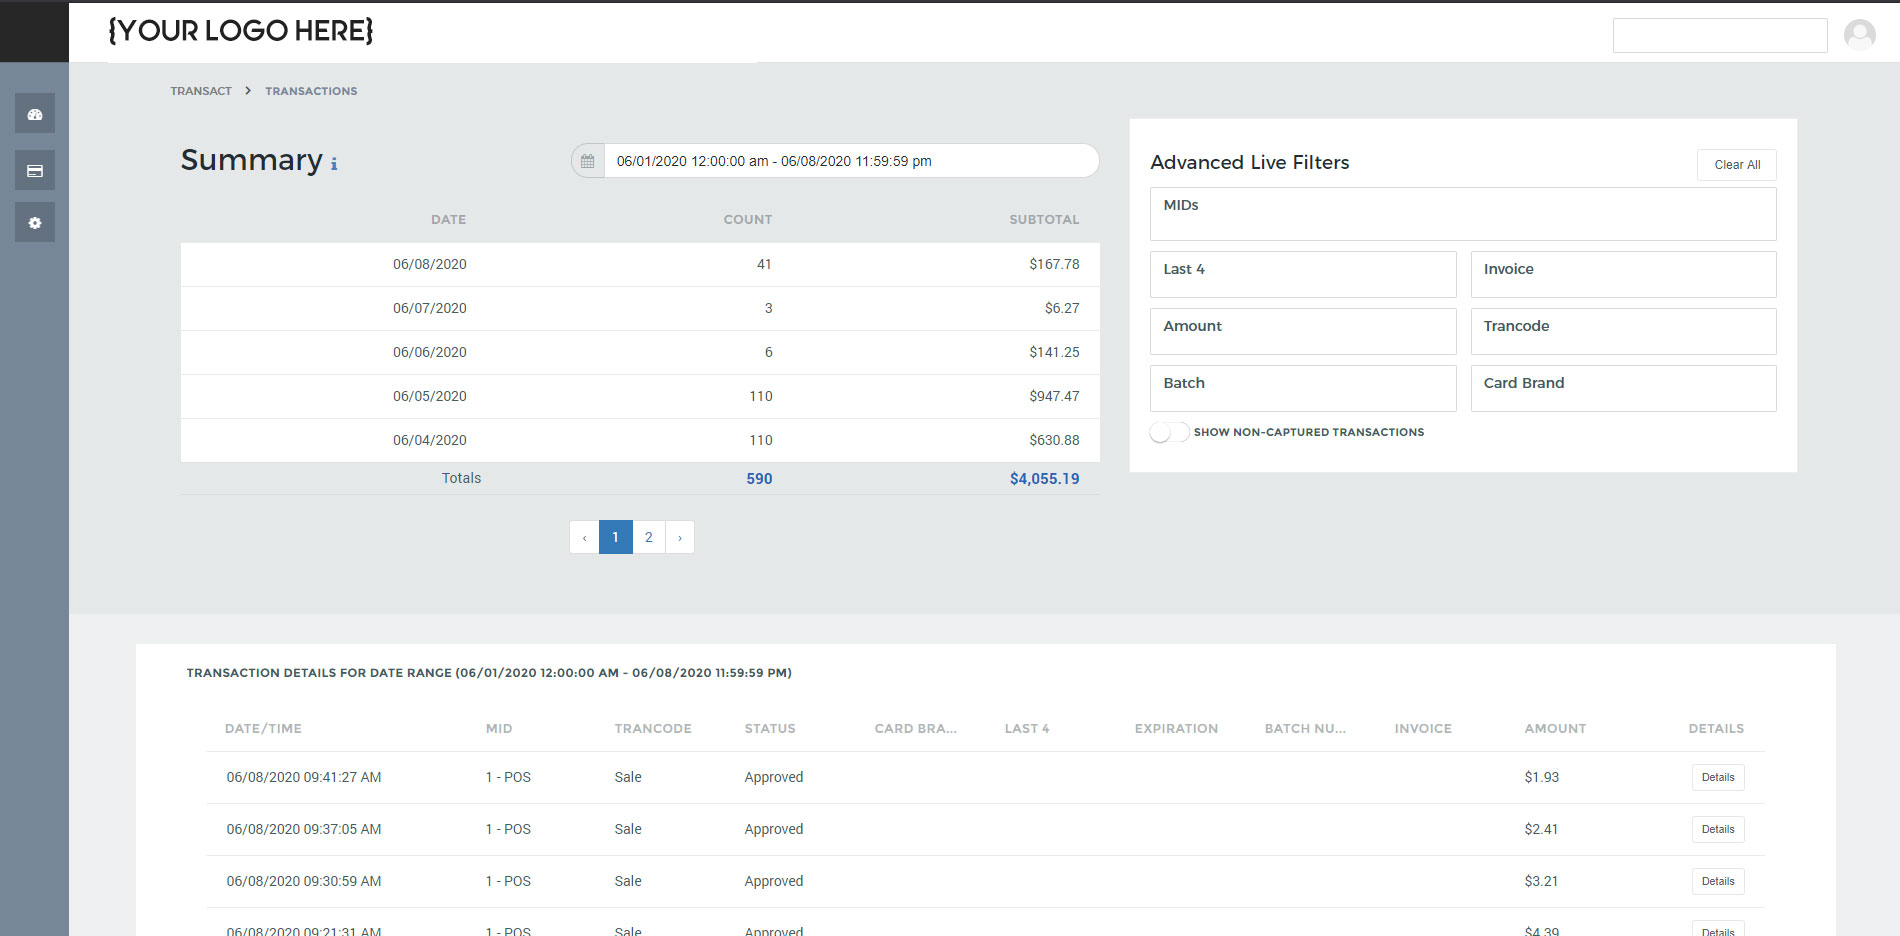Click the credit card transactions sidebar icon

point(35,171)
